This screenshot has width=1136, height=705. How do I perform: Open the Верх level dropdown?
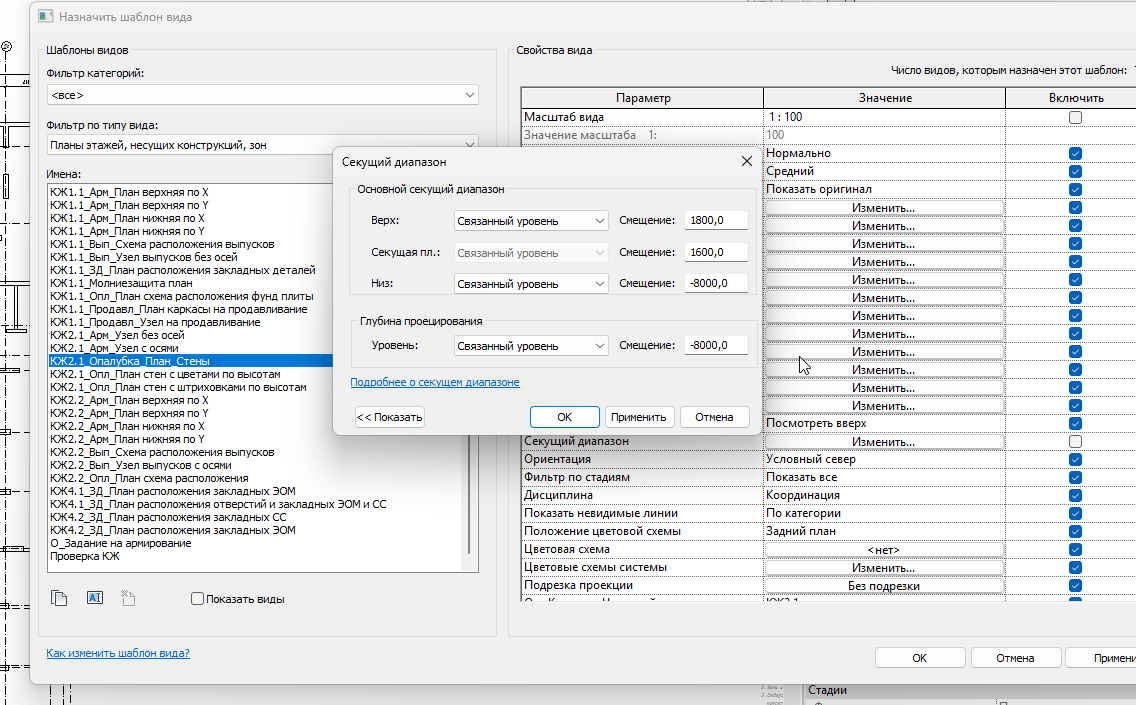pos(531,221)
